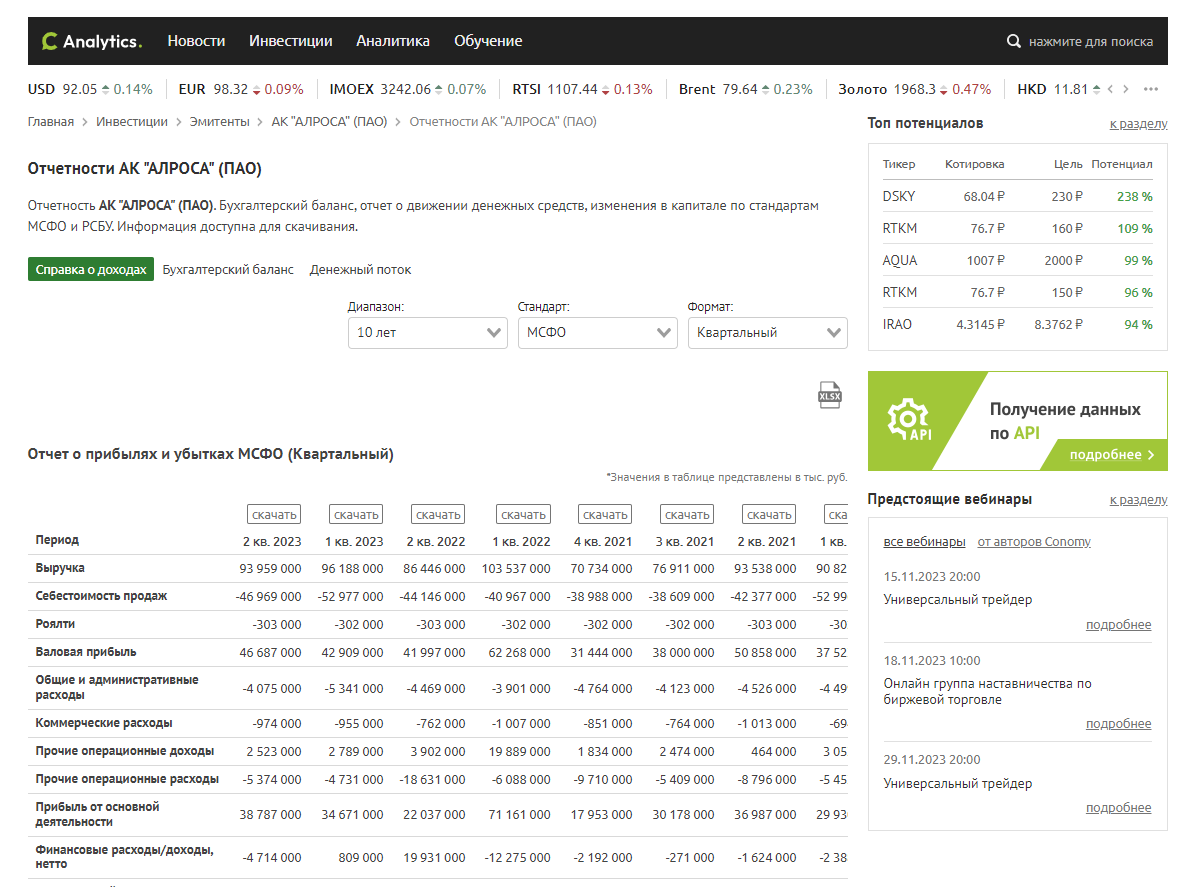This screenshot has height=887, width=1193.
Task: Show previous ticker items arrow
Action: 1111,89
